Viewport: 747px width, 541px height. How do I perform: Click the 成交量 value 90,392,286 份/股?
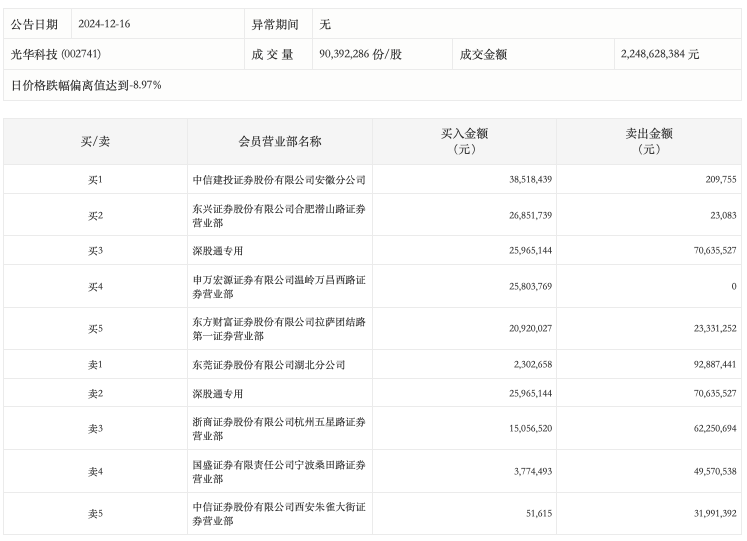point(359,54)
